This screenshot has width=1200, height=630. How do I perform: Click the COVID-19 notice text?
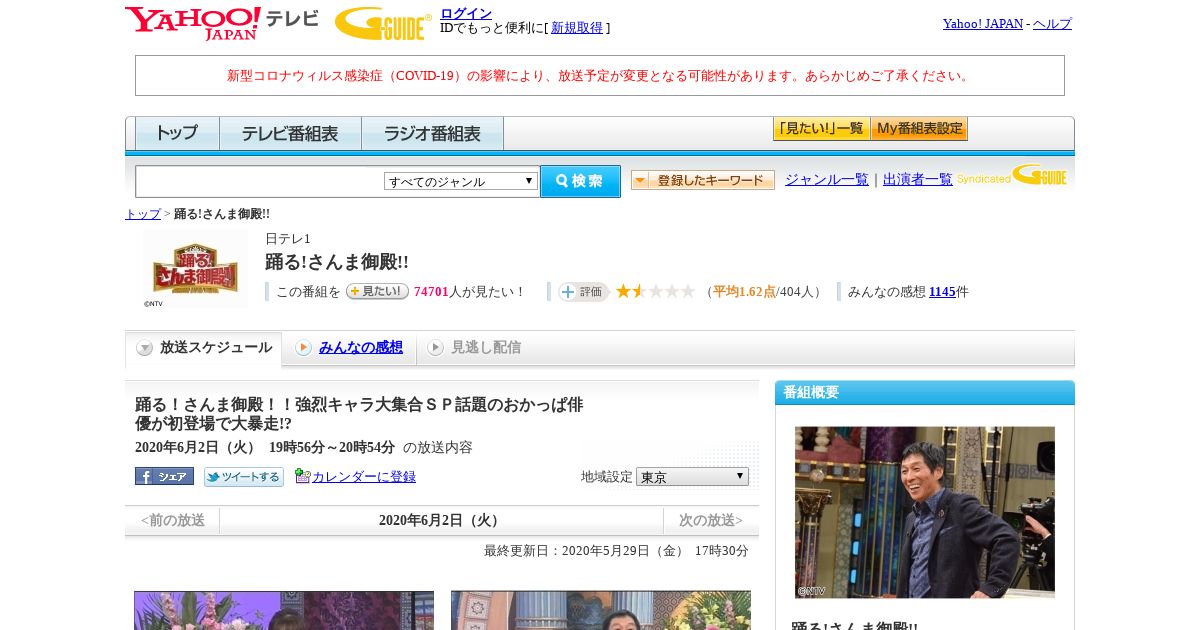click(600, 76)
